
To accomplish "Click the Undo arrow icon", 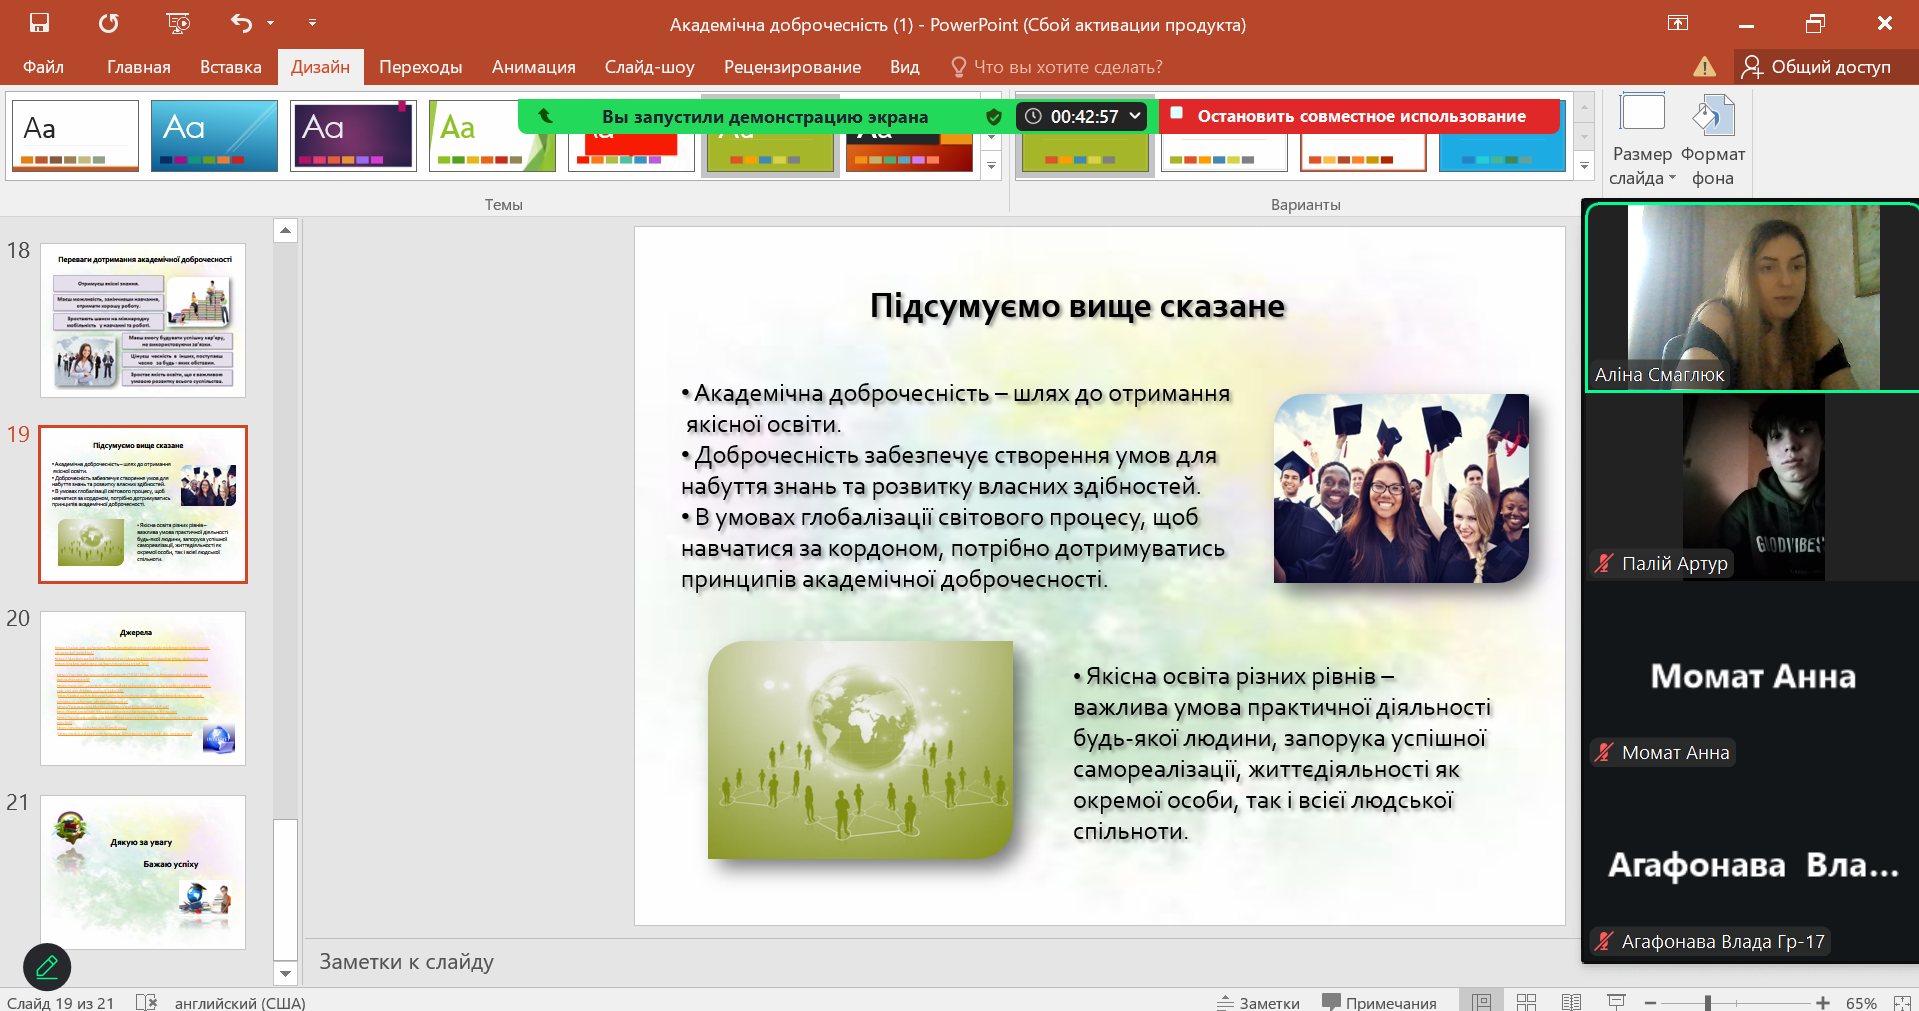I will click(241, 23).
